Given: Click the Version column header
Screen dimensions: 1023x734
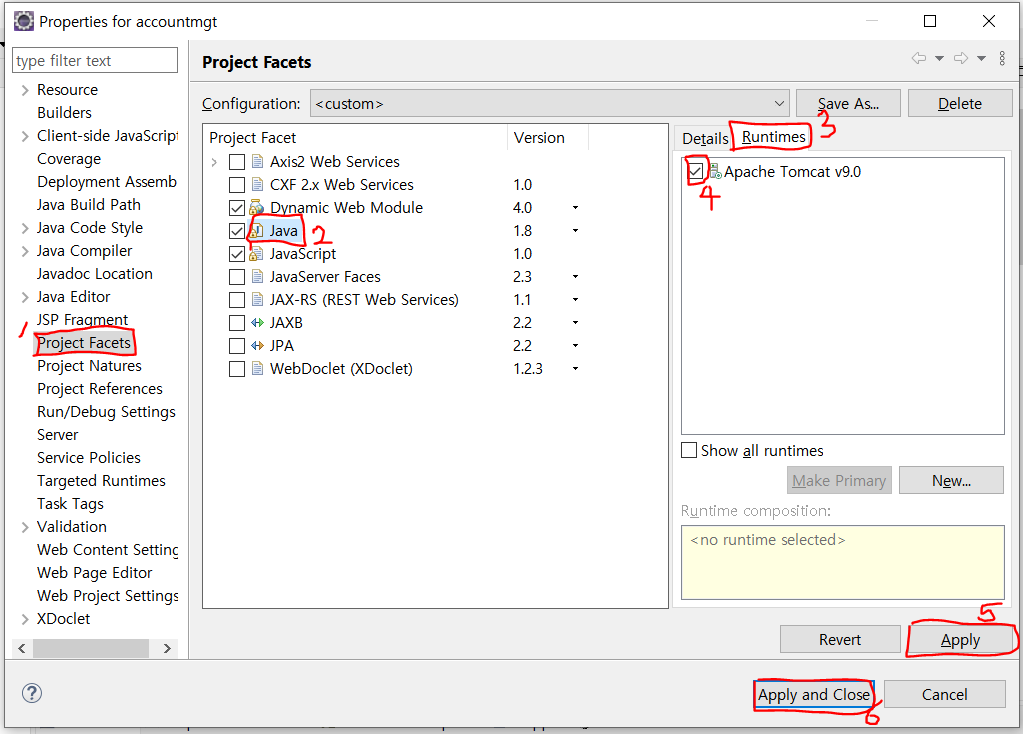Looking at the screenshot, I should click(547, 138).
